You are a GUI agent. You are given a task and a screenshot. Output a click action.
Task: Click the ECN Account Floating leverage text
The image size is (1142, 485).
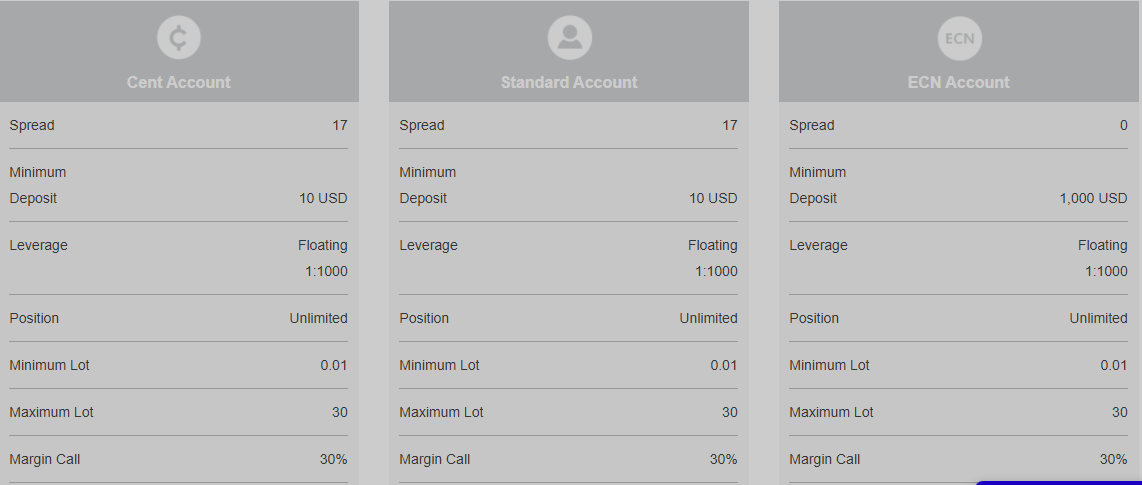1103,245
